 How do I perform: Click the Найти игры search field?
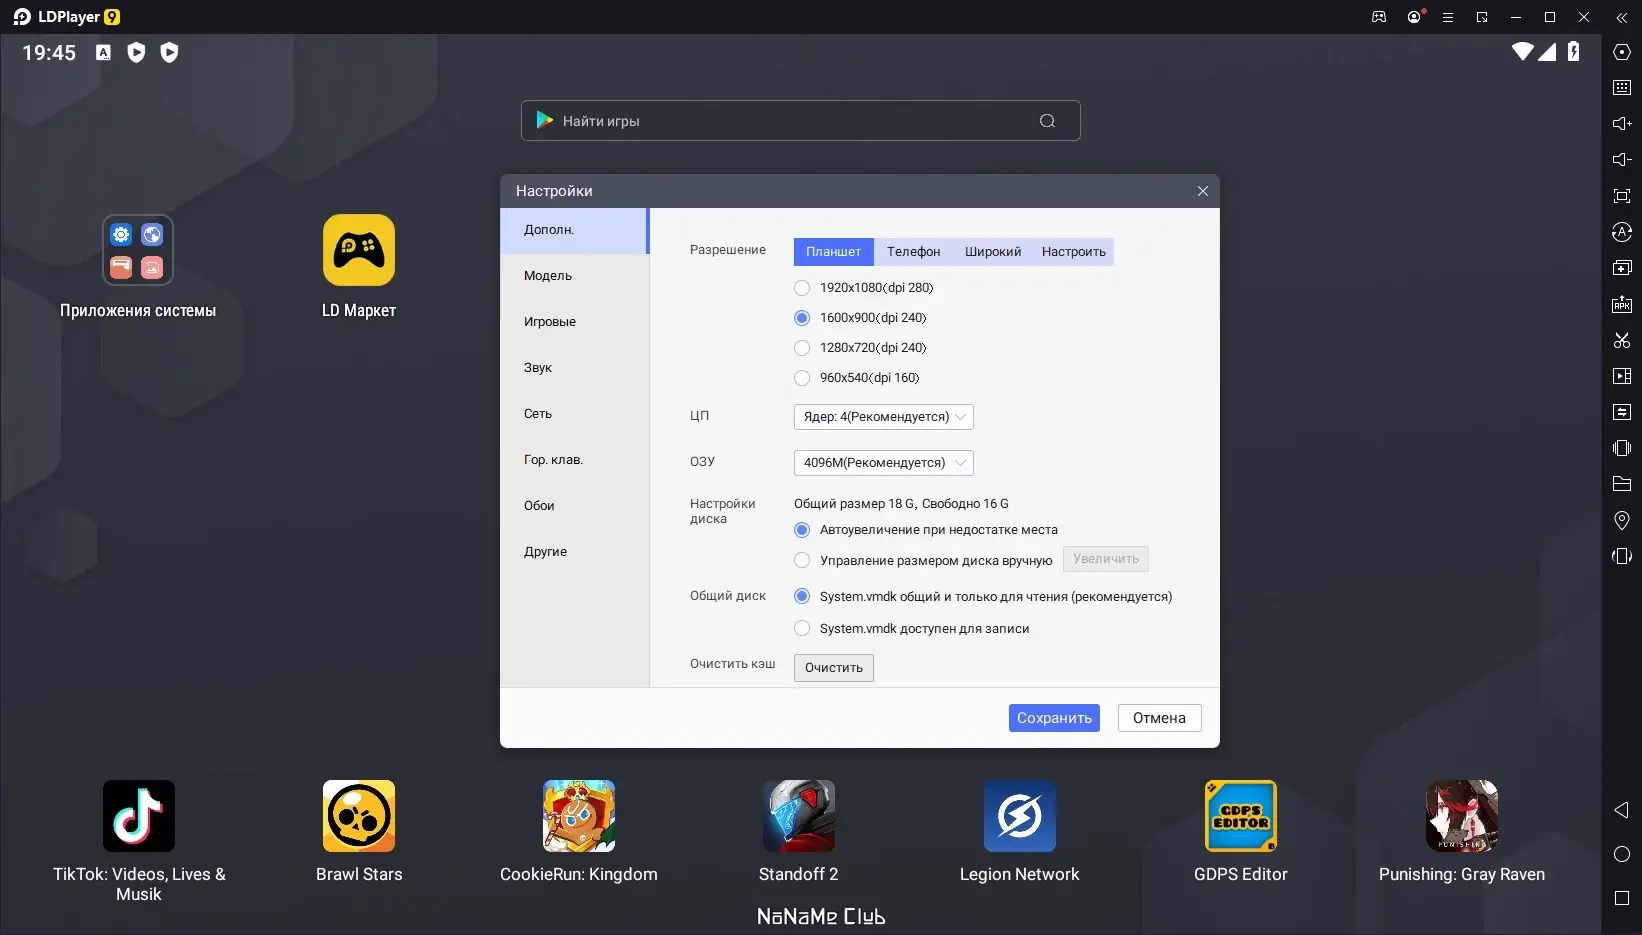[800, 121]
